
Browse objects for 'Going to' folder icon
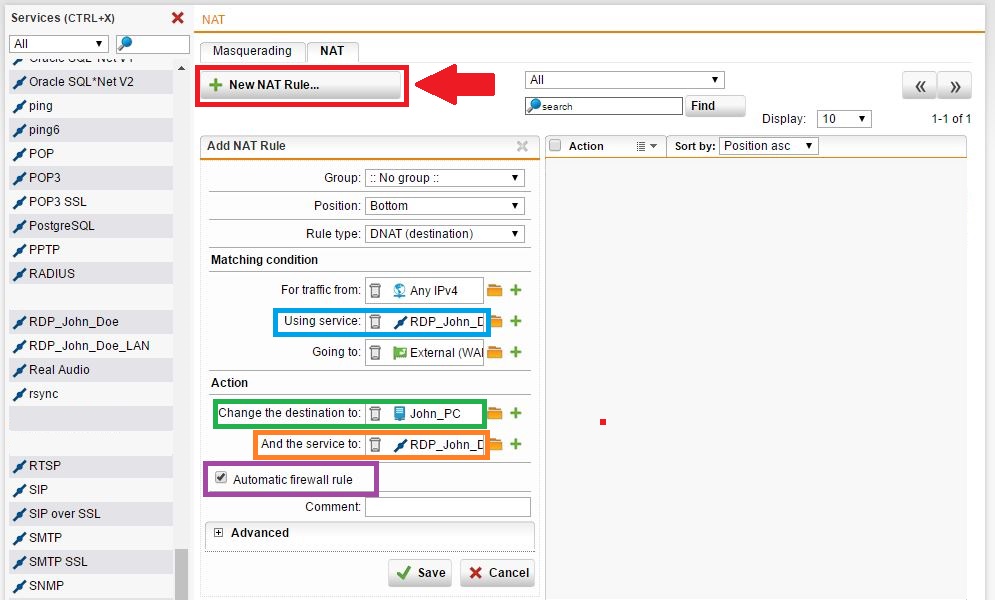point(494,352)
